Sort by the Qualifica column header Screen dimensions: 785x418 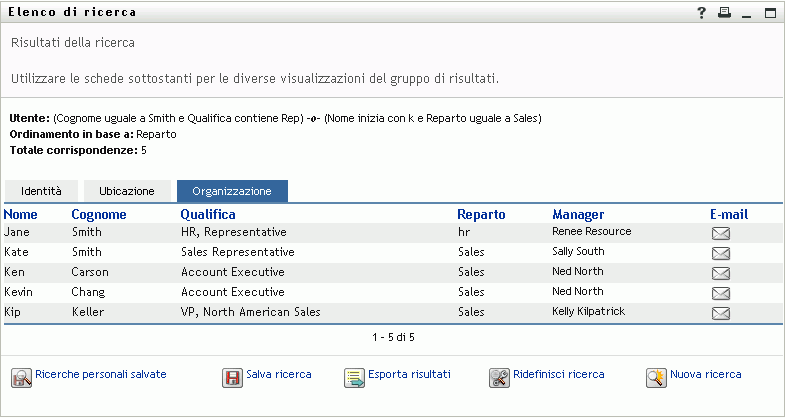pyautogui.click(x=208, y=214)
